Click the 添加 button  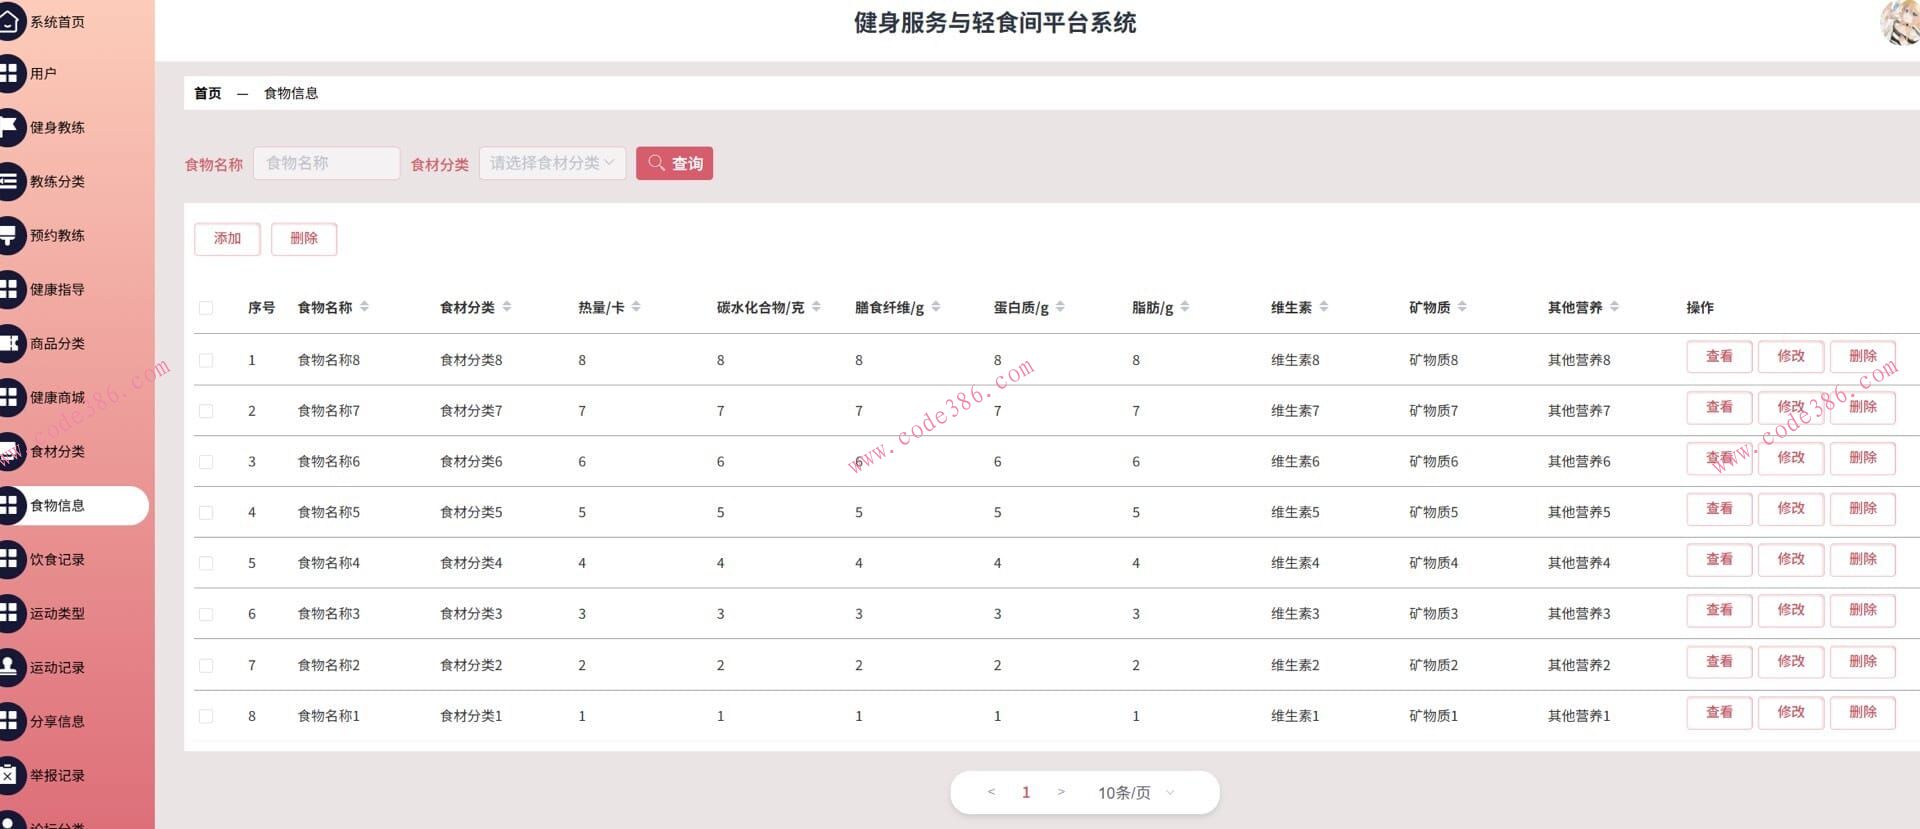[x=227, y=238]
